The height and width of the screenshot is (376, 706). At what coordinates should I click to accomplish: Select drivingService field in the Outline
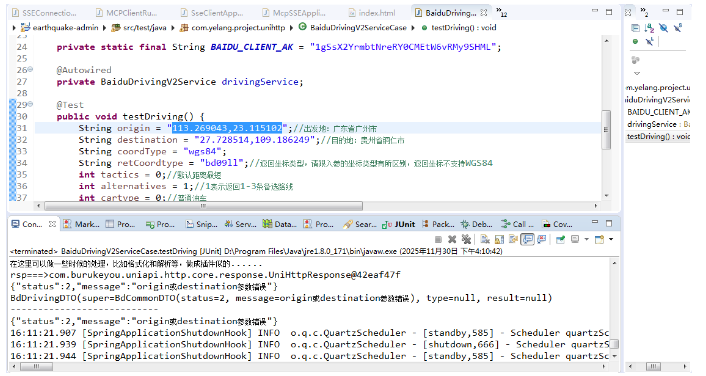(x=658, y=124)
